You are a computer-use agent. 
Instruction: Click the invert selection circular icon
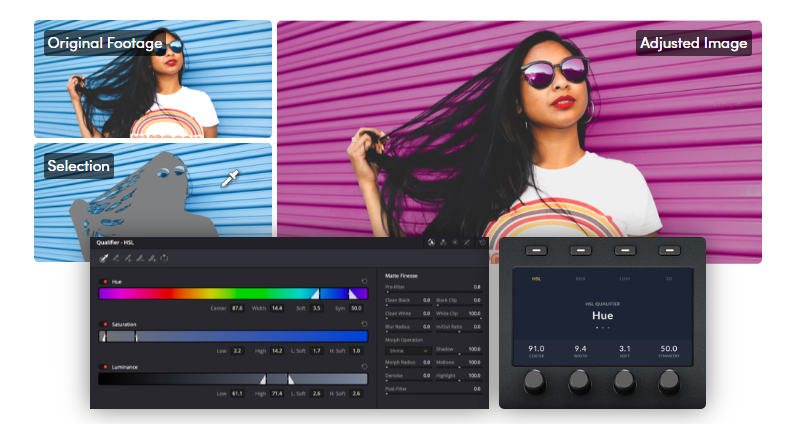(x=164, y=258)
